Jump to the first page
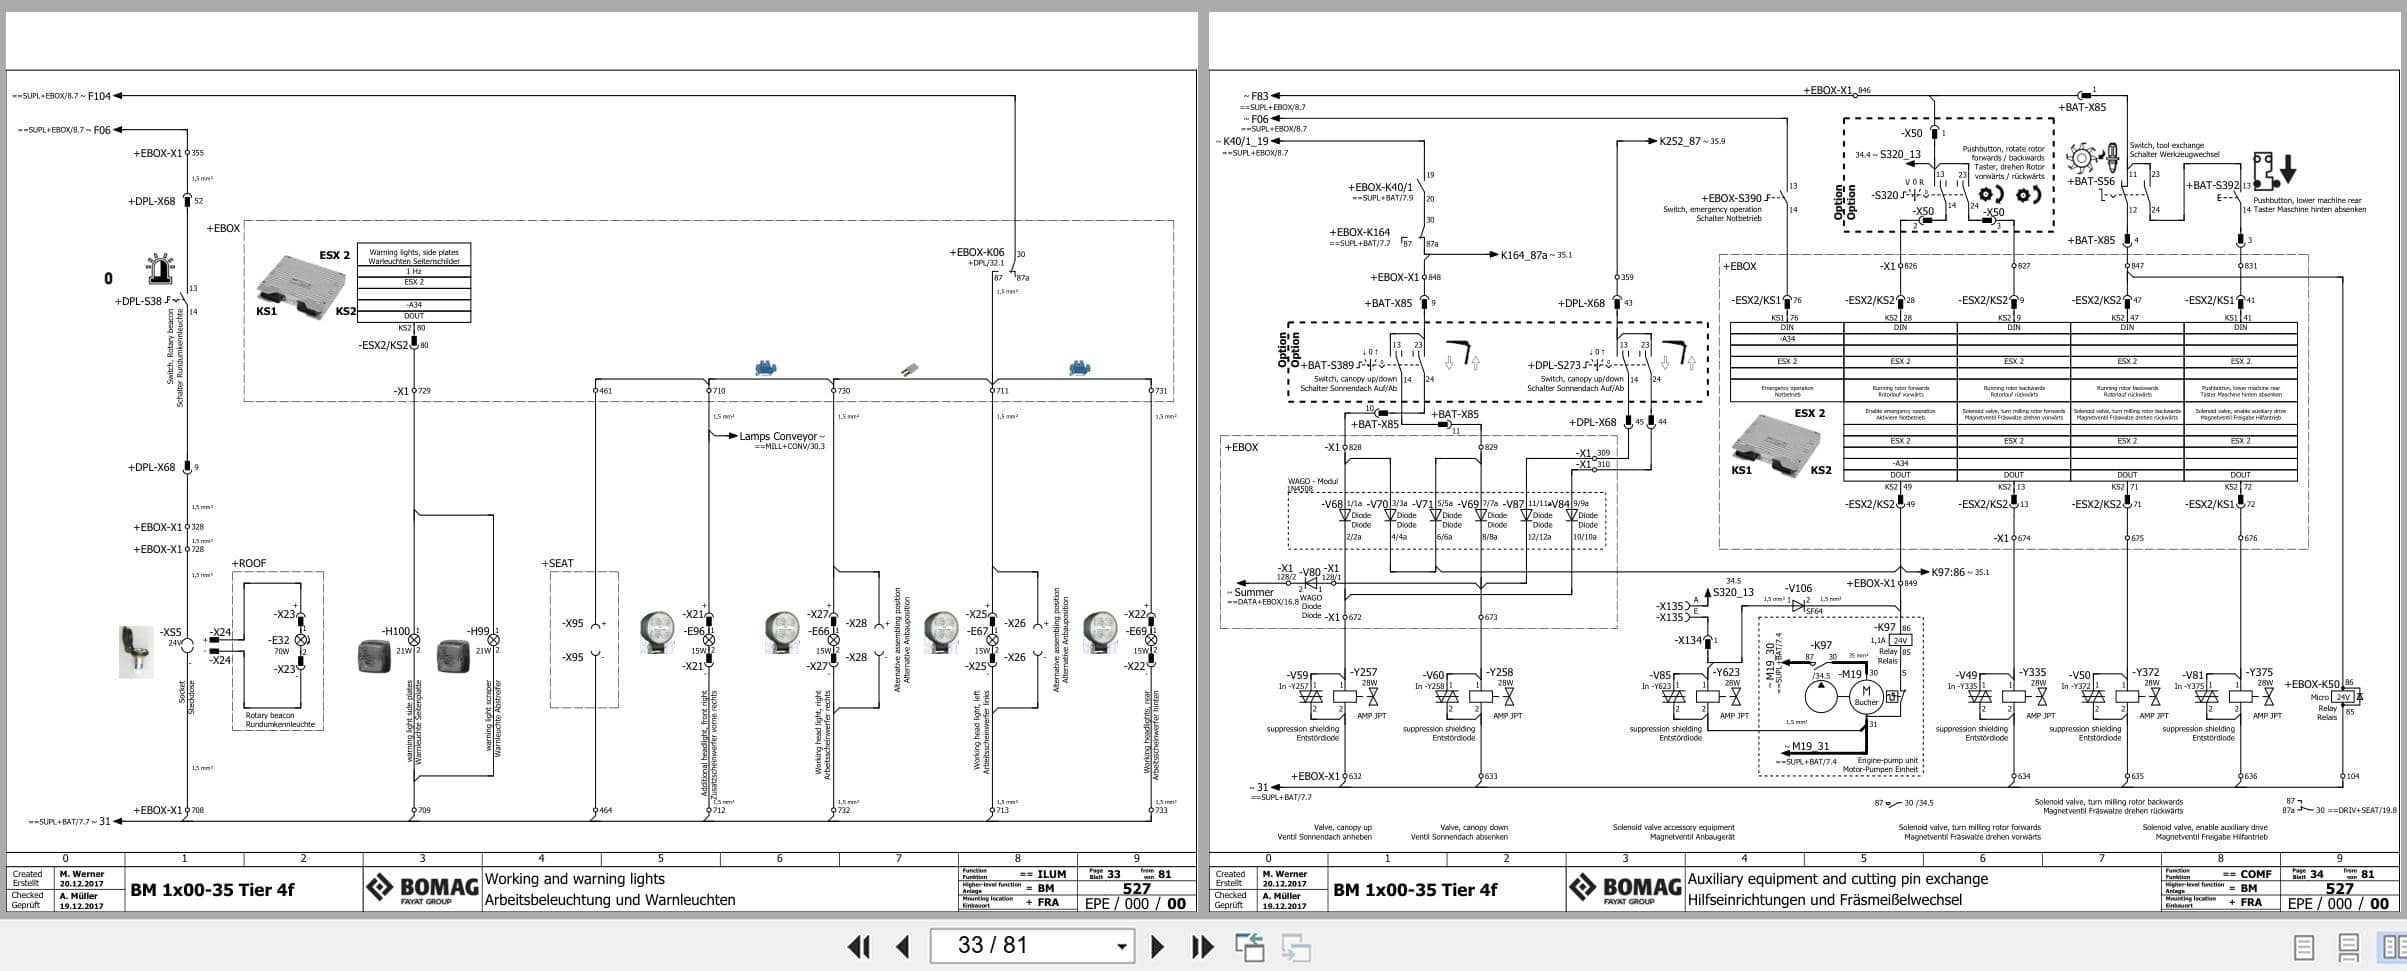This screenshot has height=971, width=2407. (858, 946)
